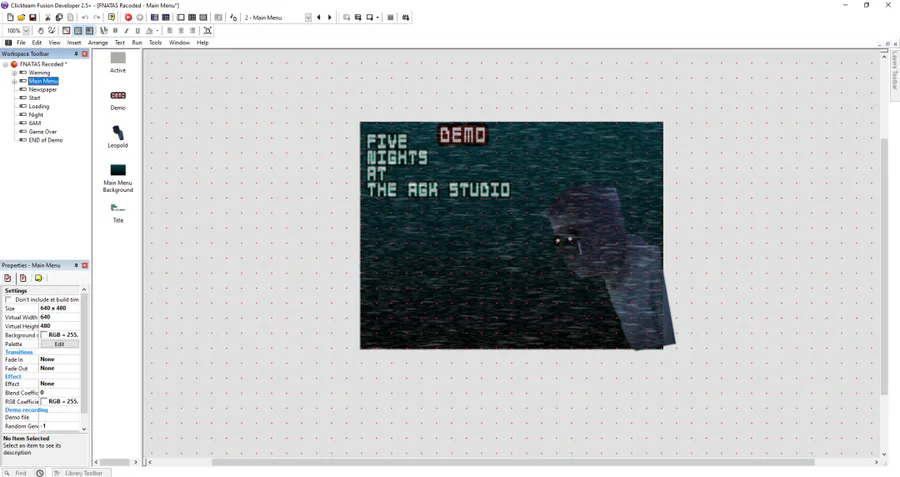The image size is (900, 477).
Task: Open the Window menu
Action: 179,42
